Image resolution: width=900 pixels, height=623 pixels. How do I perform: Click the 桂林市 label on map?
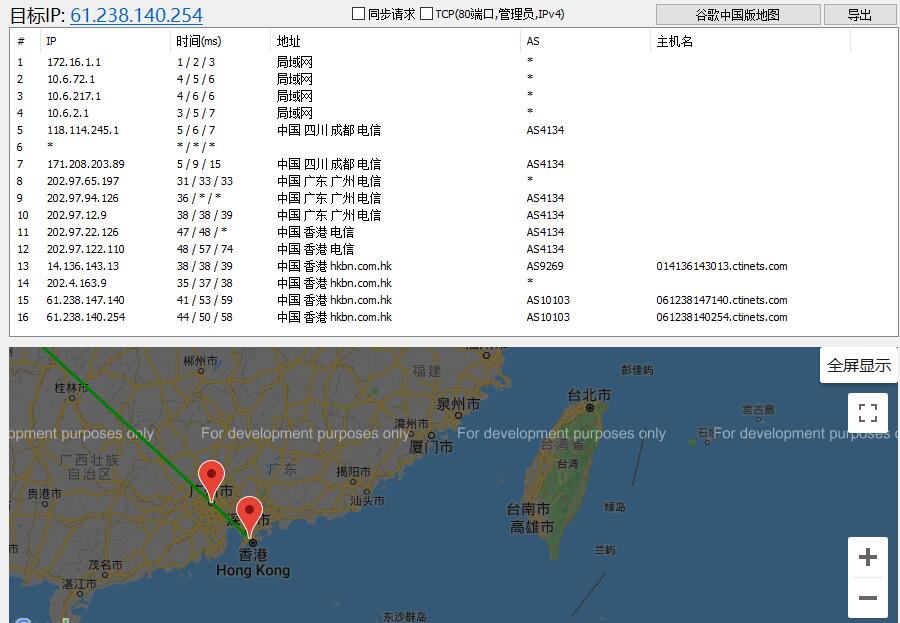click(71, 388)
